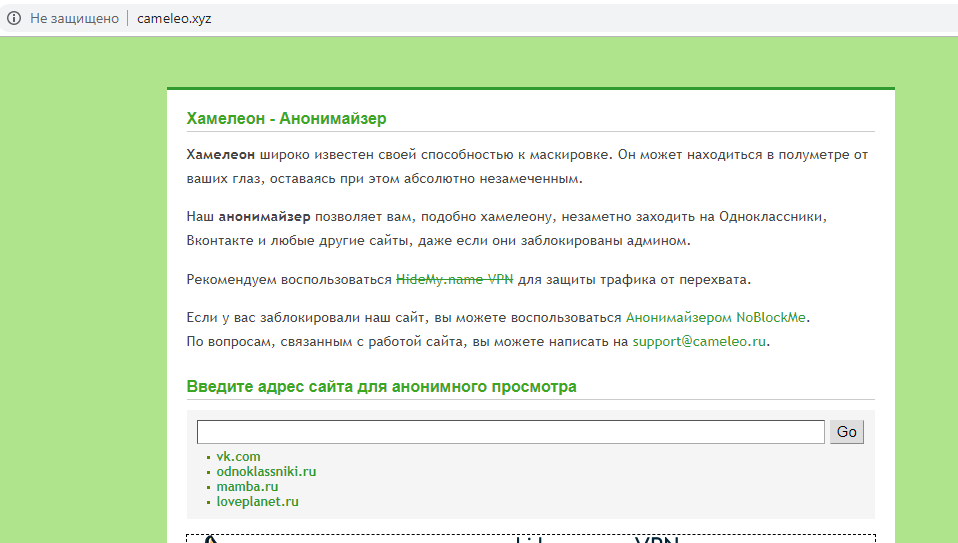Open the Анонимайзером NoBlockMe link
Viewport: 958px width, 543px height.
716,318
